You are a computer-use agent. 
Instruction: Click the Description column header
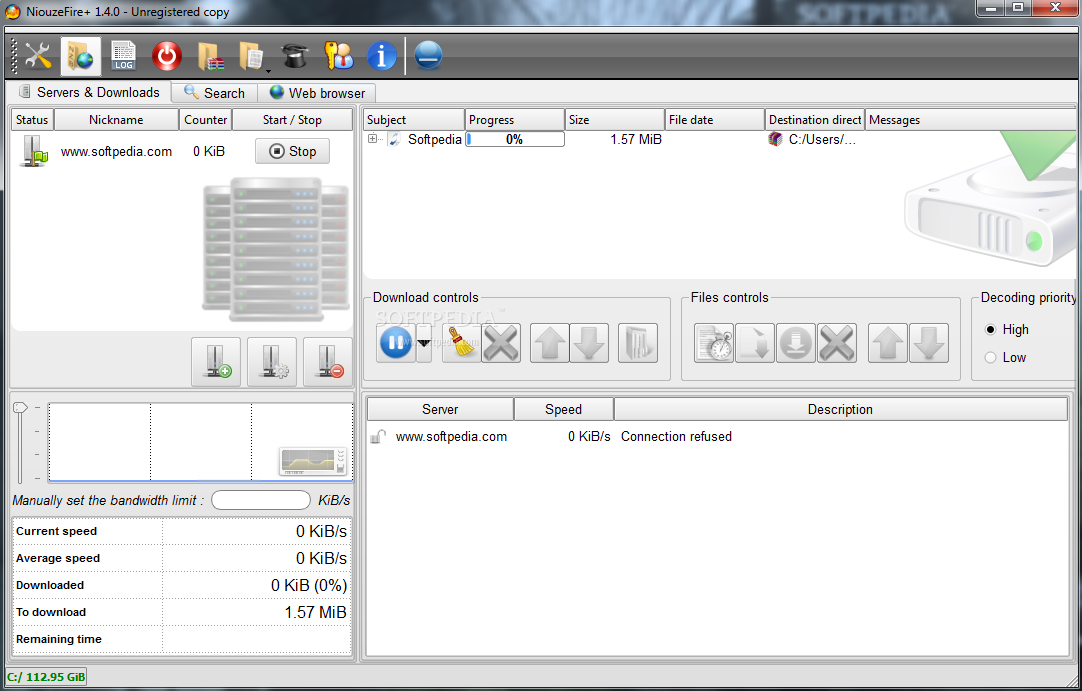840,409
